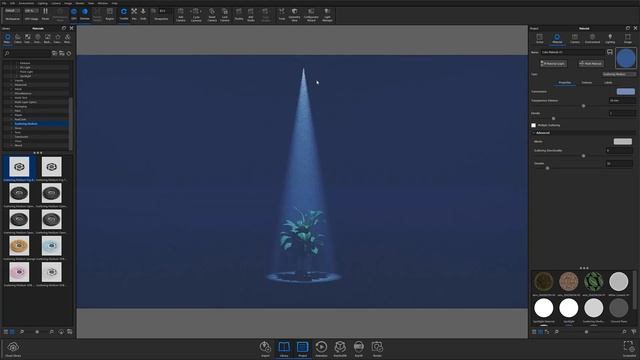Open the File menu

4,3
